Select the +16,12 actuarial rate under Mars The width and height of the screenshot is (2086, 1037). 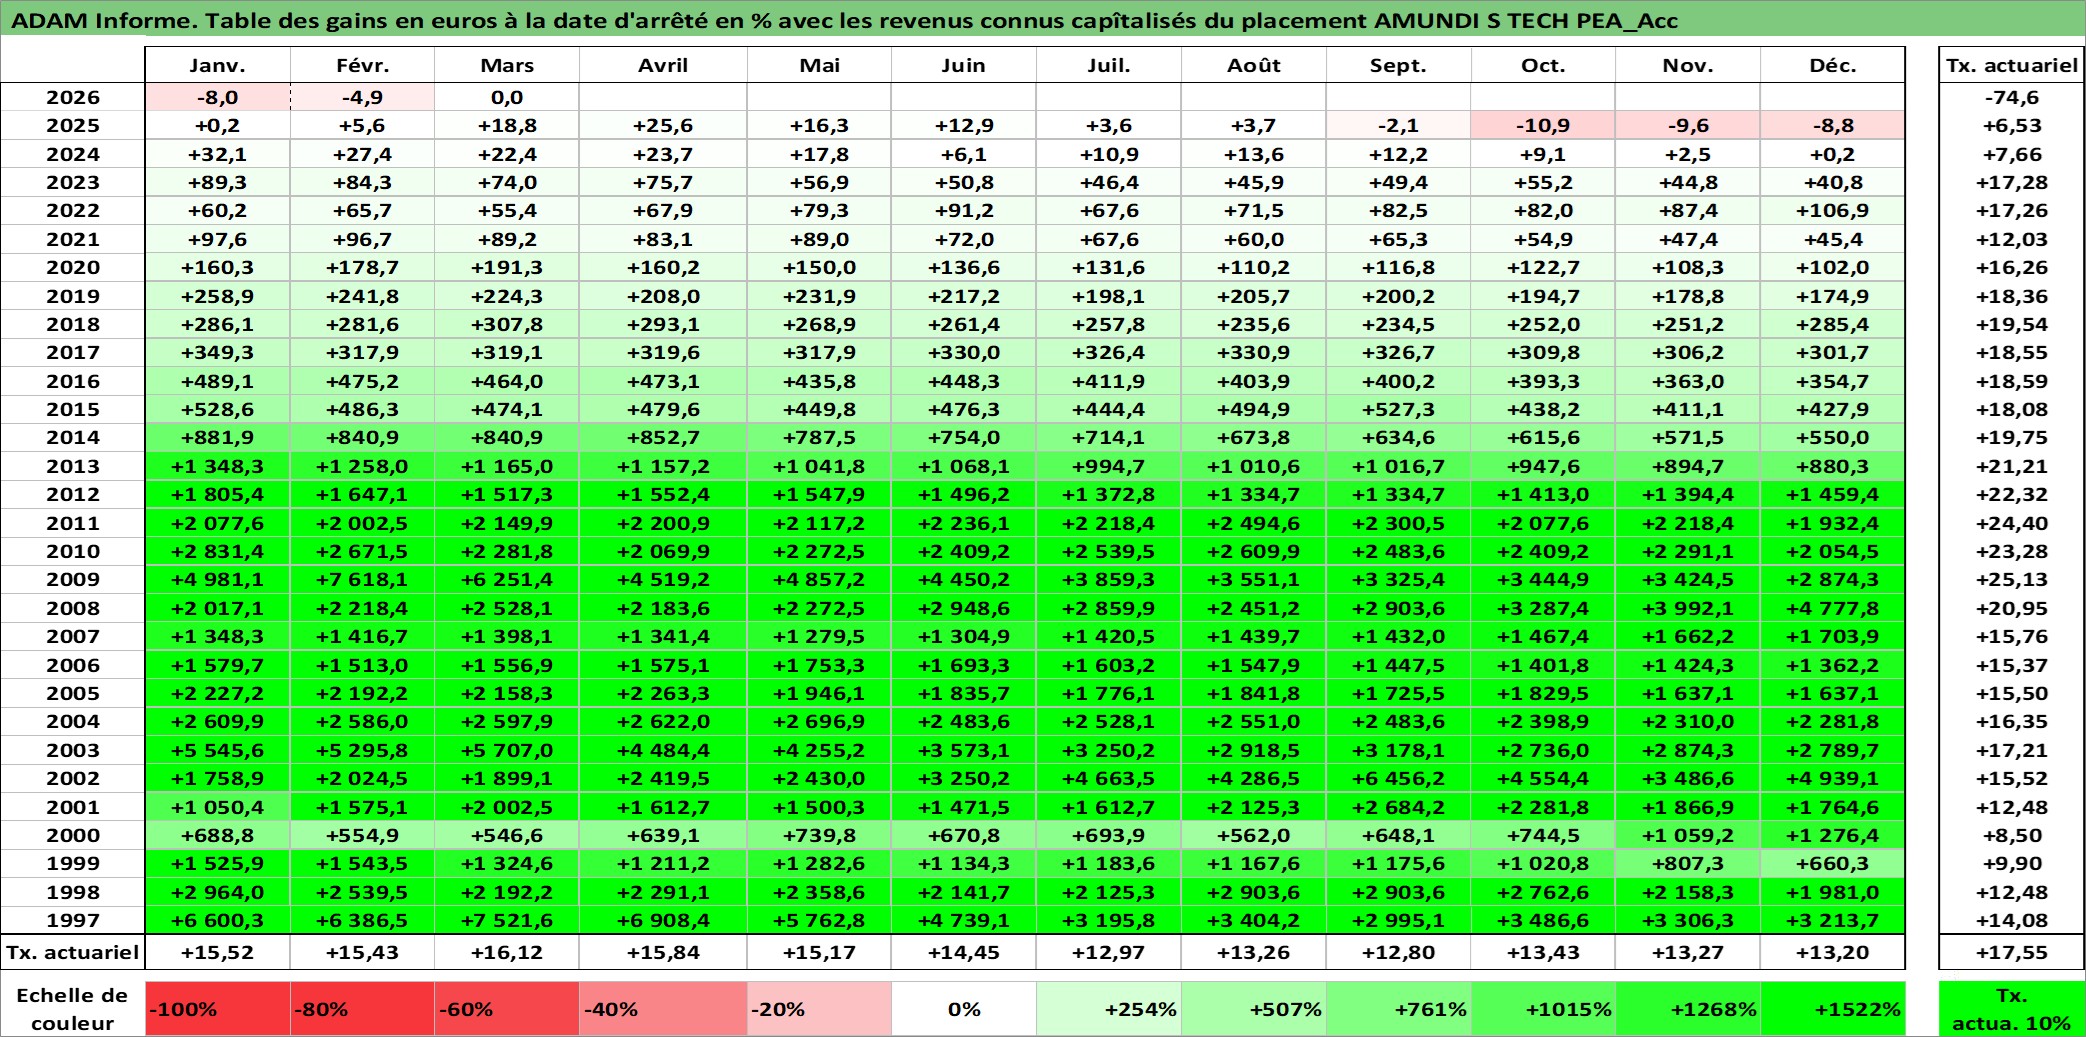tap(507, 952)
